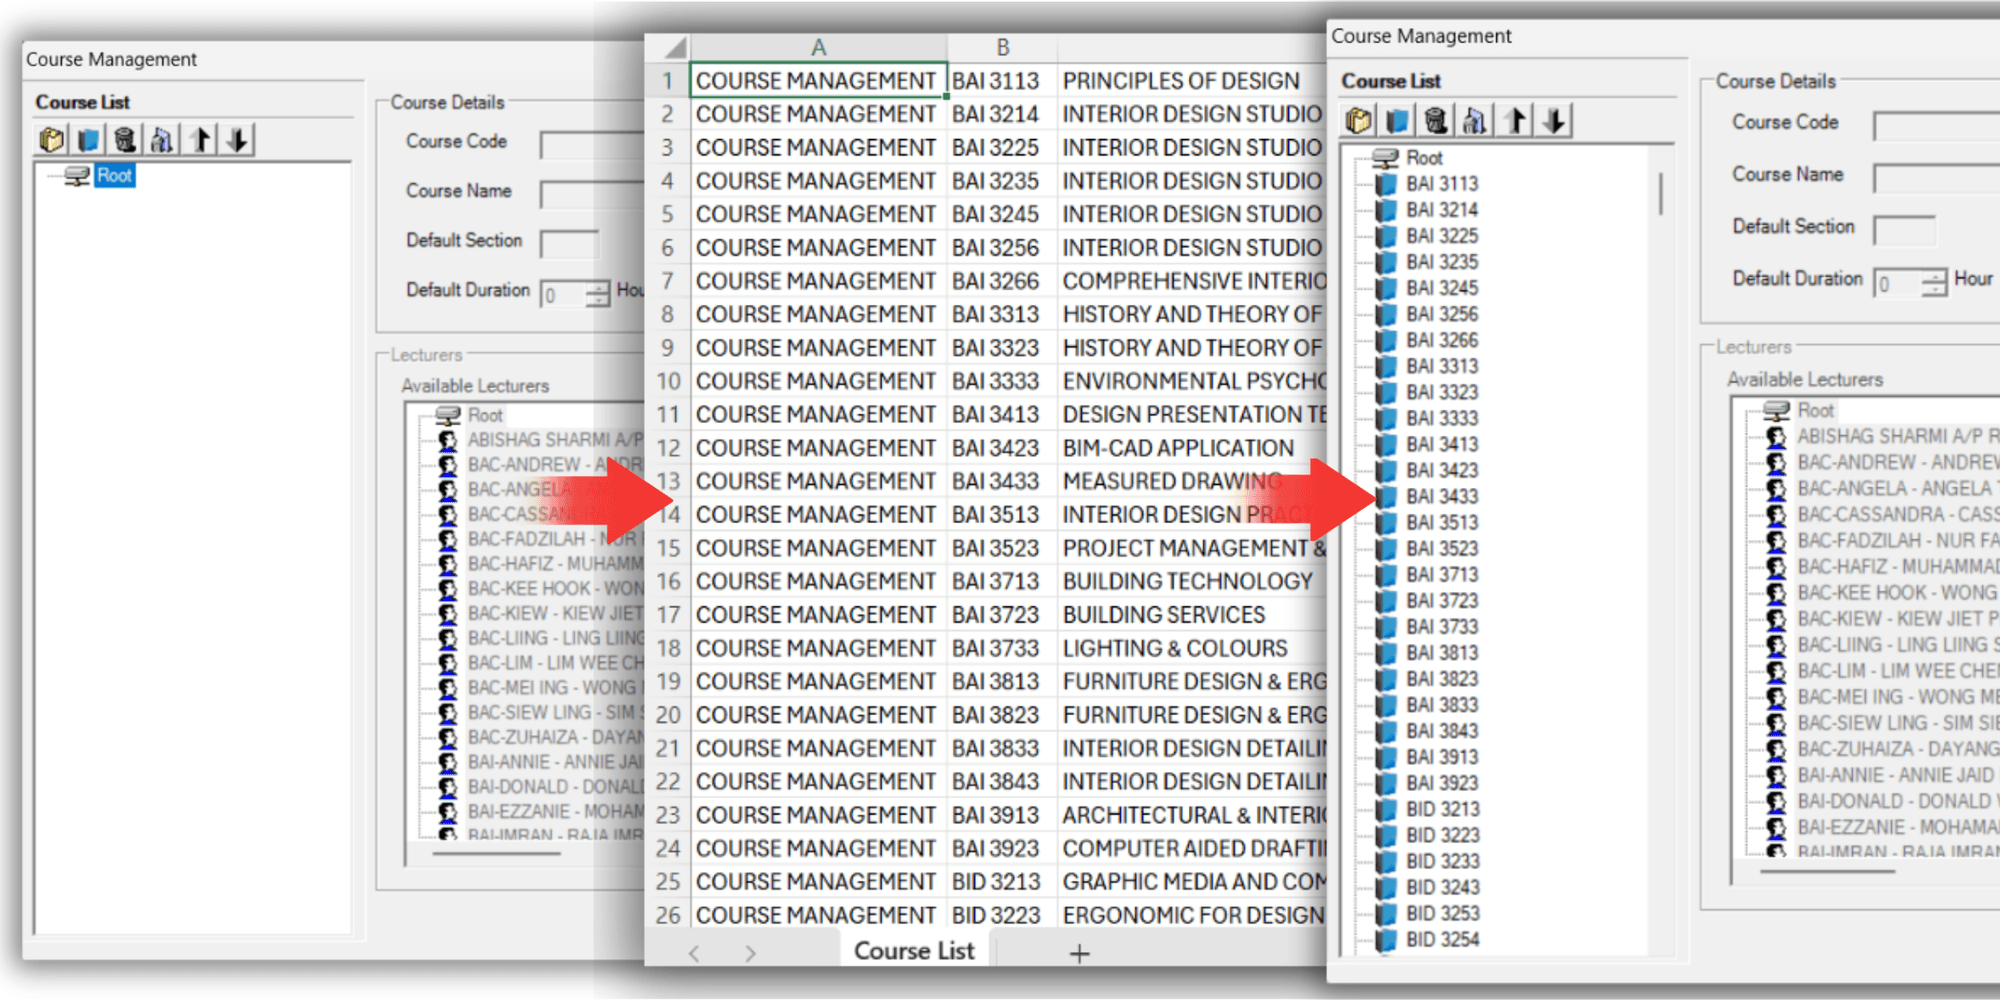Select ABISHAG SHARMI lecturer in left window list
The height and width of the screenshot is (1000, 2000).
(555, 440)
